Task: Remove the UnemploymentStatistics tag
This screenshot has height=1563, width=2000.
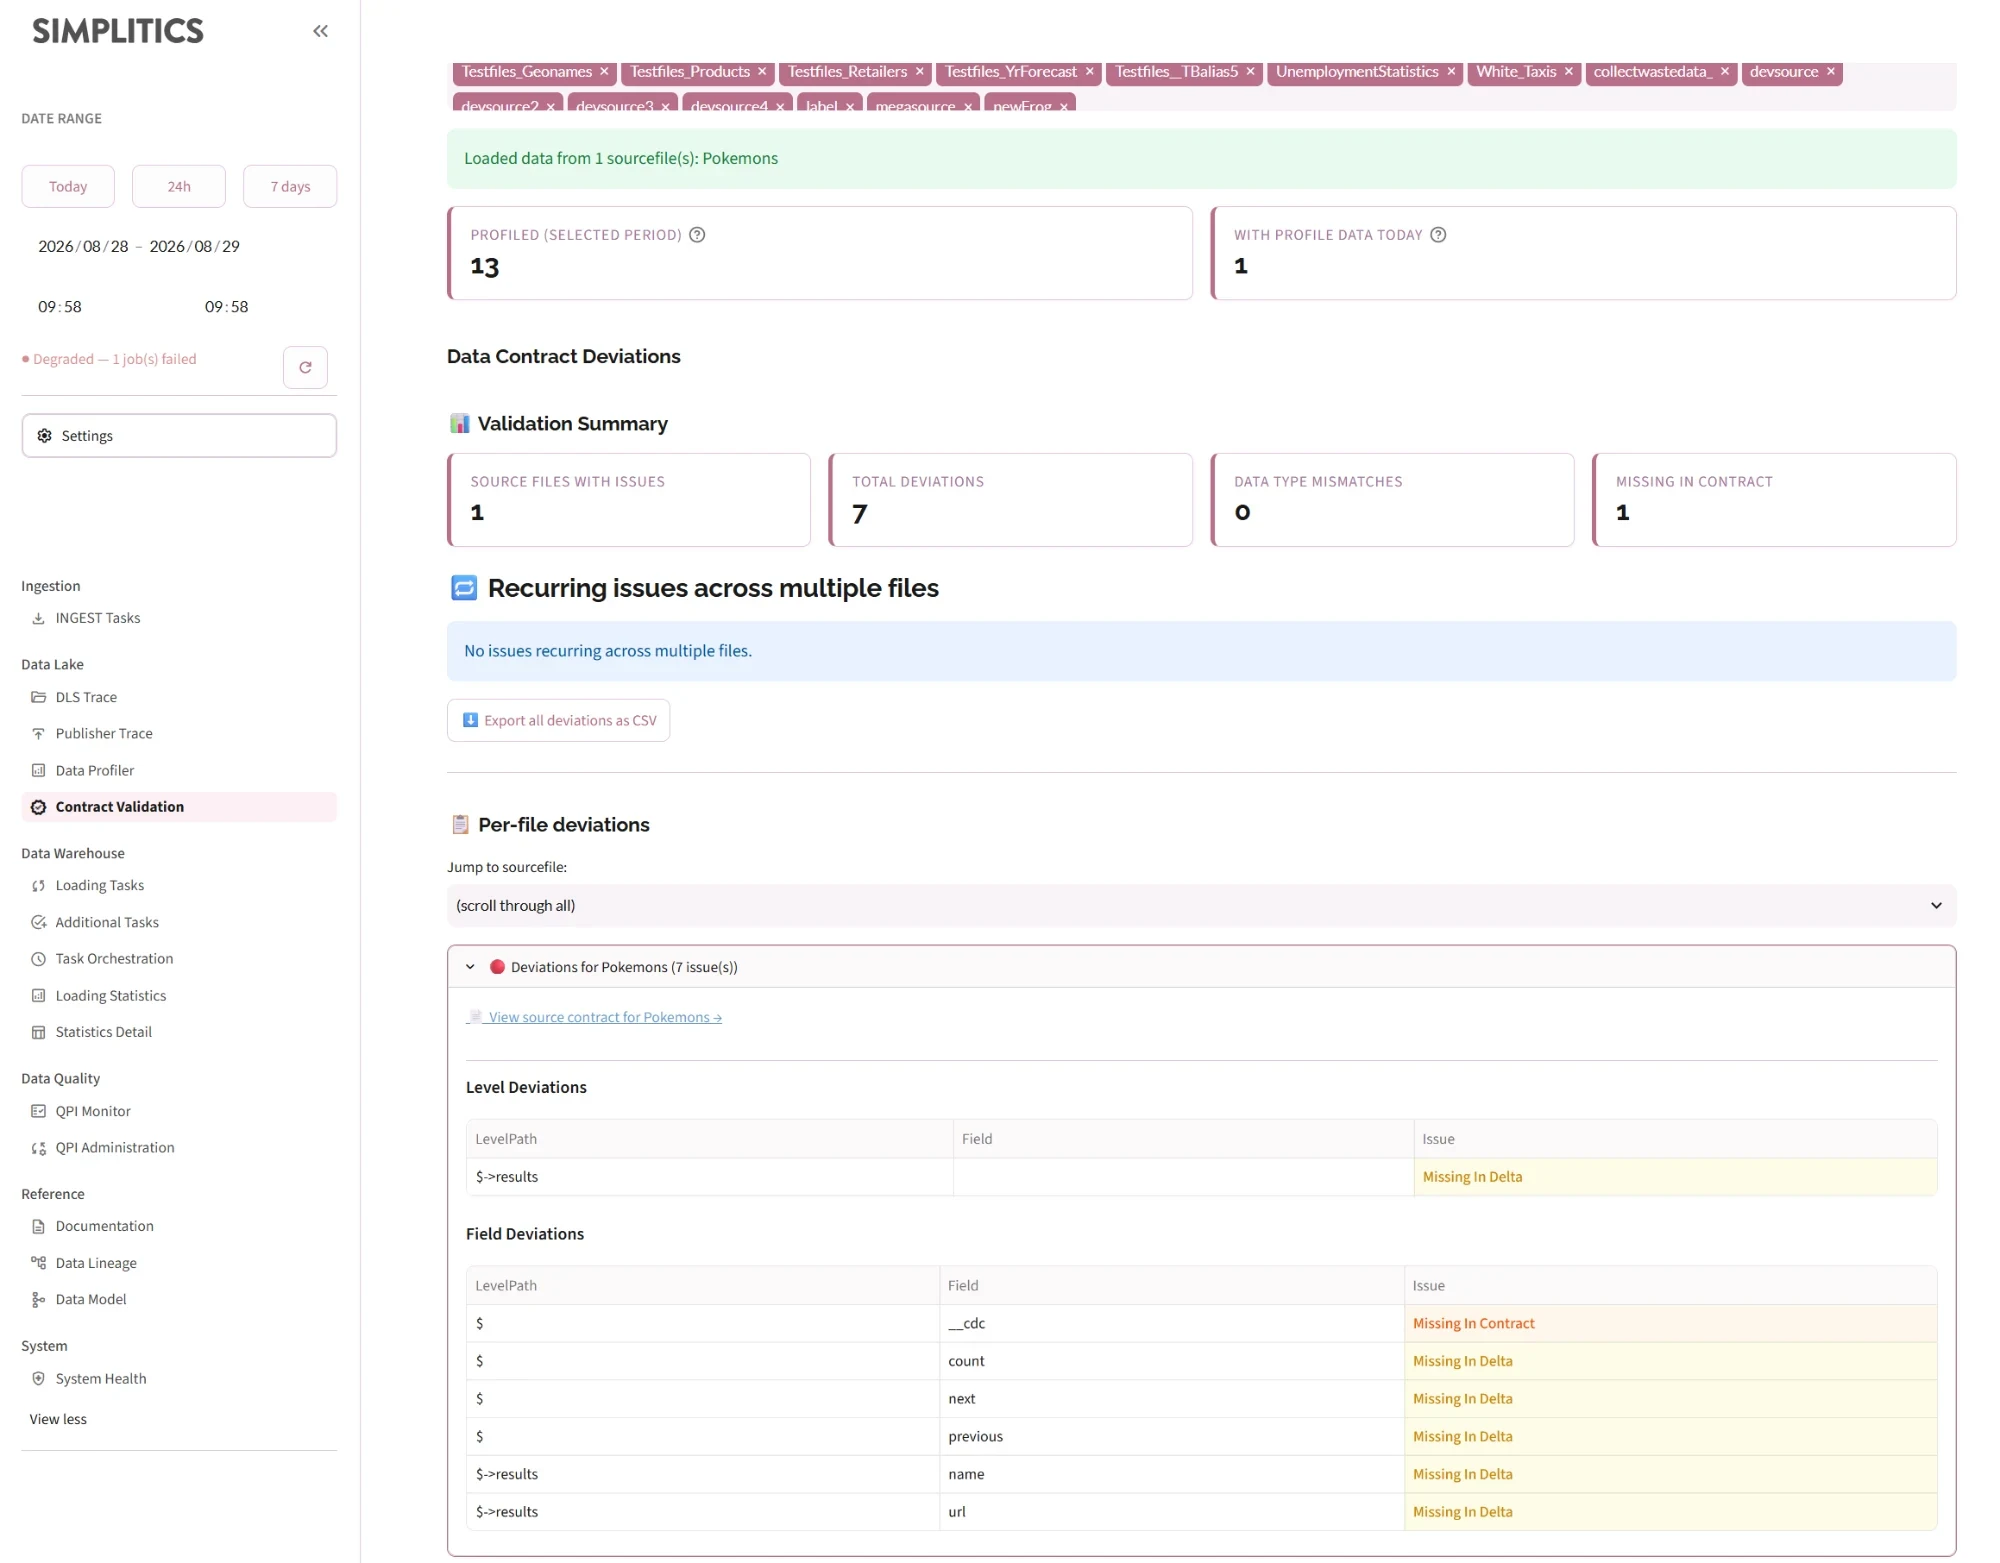Action: (x=1451, y=72)
